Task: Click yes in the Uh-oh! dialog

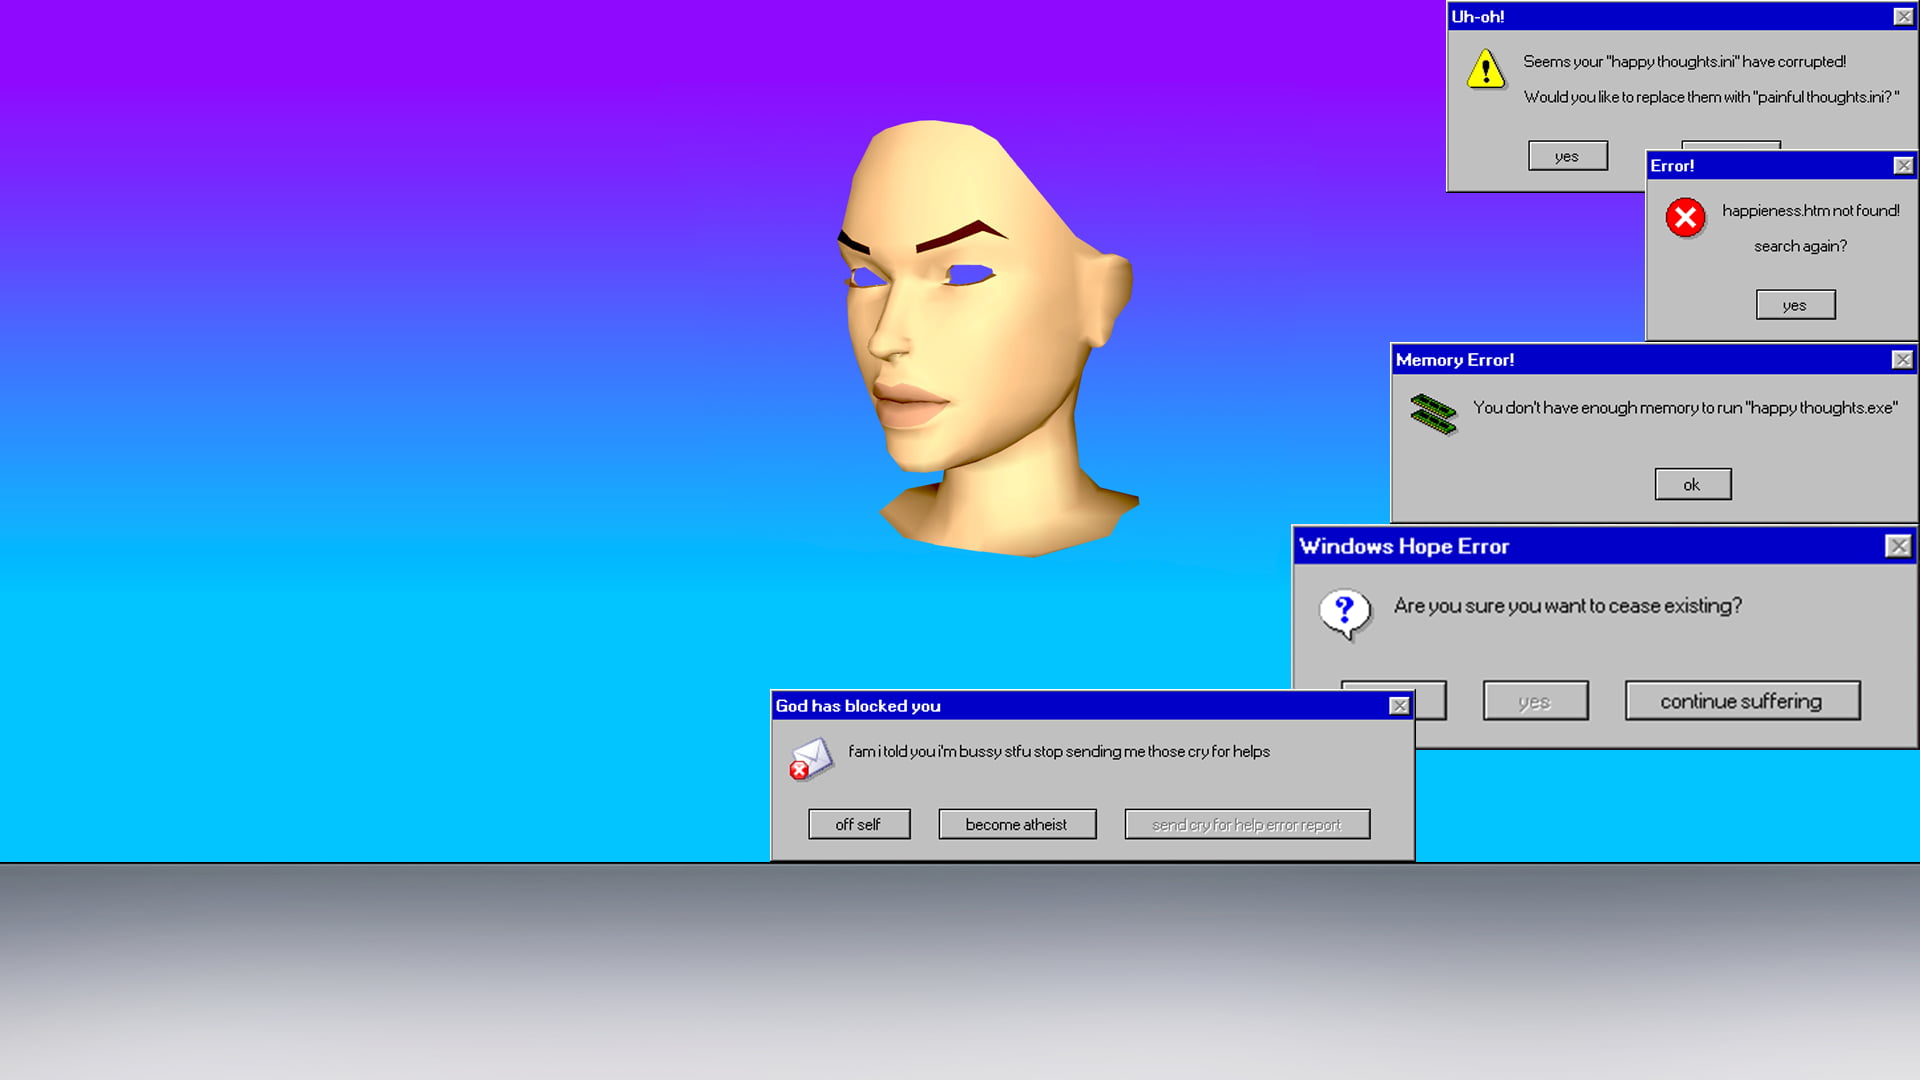Action: 1567,156
